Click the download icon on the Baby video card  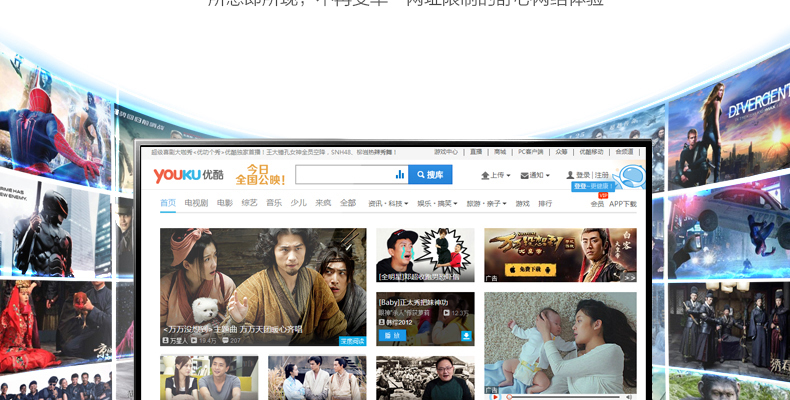click(x=467, y=336)
